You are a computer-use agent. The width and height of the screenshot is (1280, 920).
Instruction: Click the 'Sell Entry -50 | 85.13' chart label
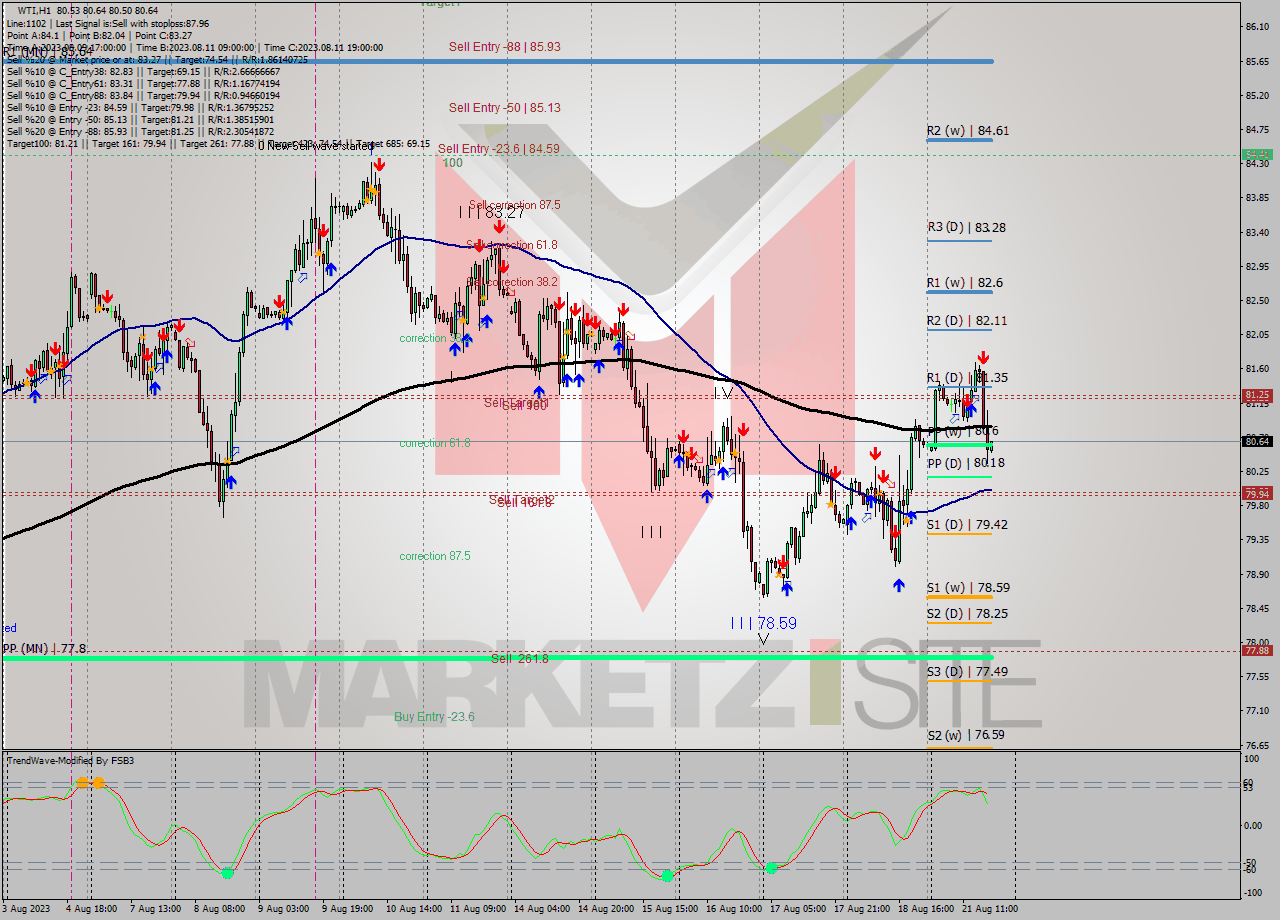pyautogui.click(x=504, y=108)
